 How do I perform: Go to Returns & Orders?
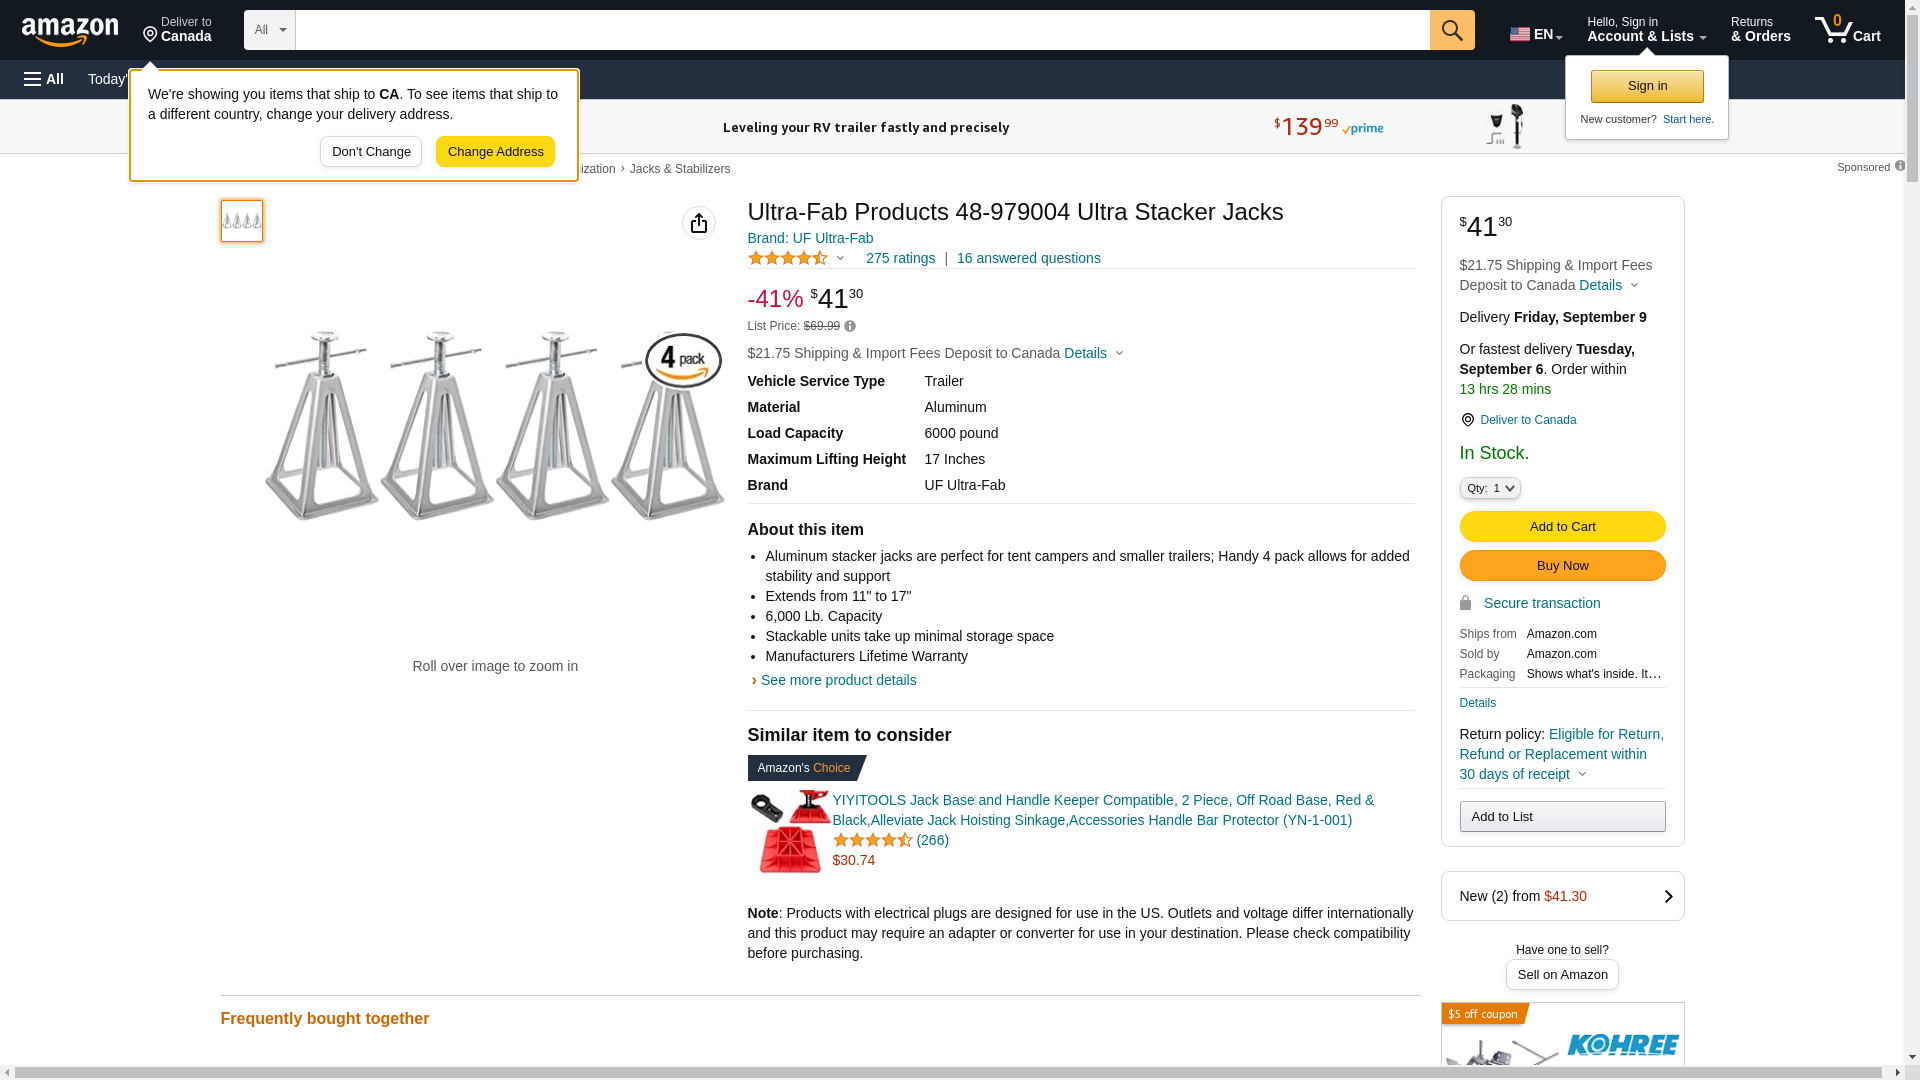point(1760,30)
